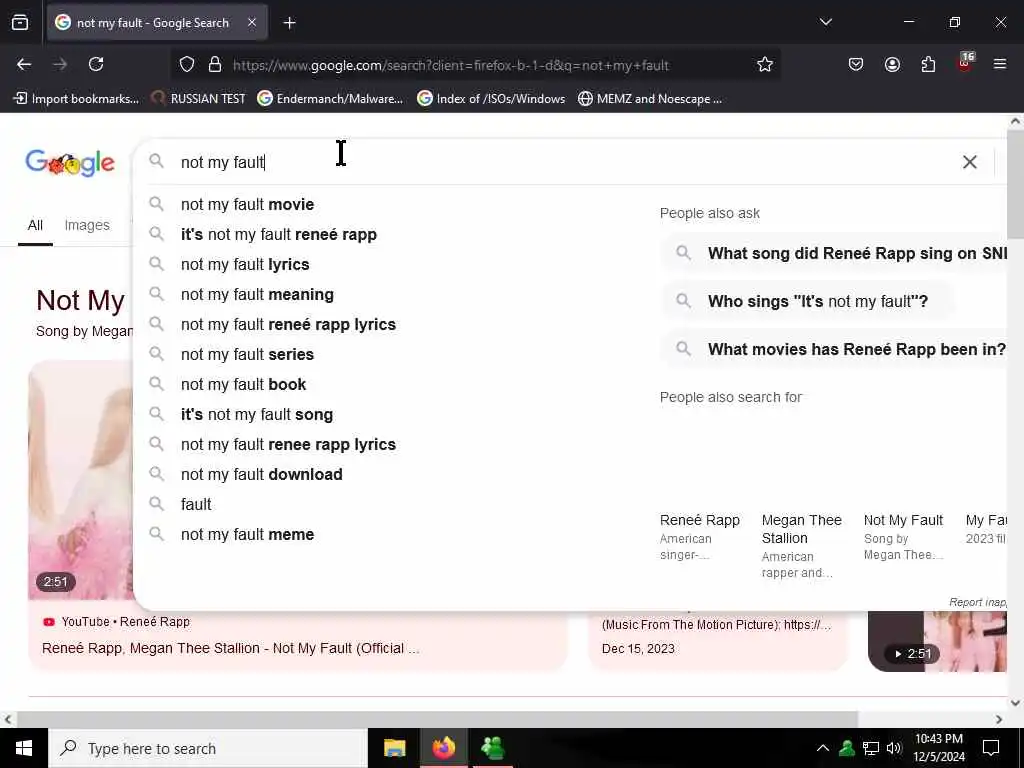1024x768 pixels.
Task: Open the MEMZ and Noescape bookmark
Action: pyautogui.click(x=650, y=99)
